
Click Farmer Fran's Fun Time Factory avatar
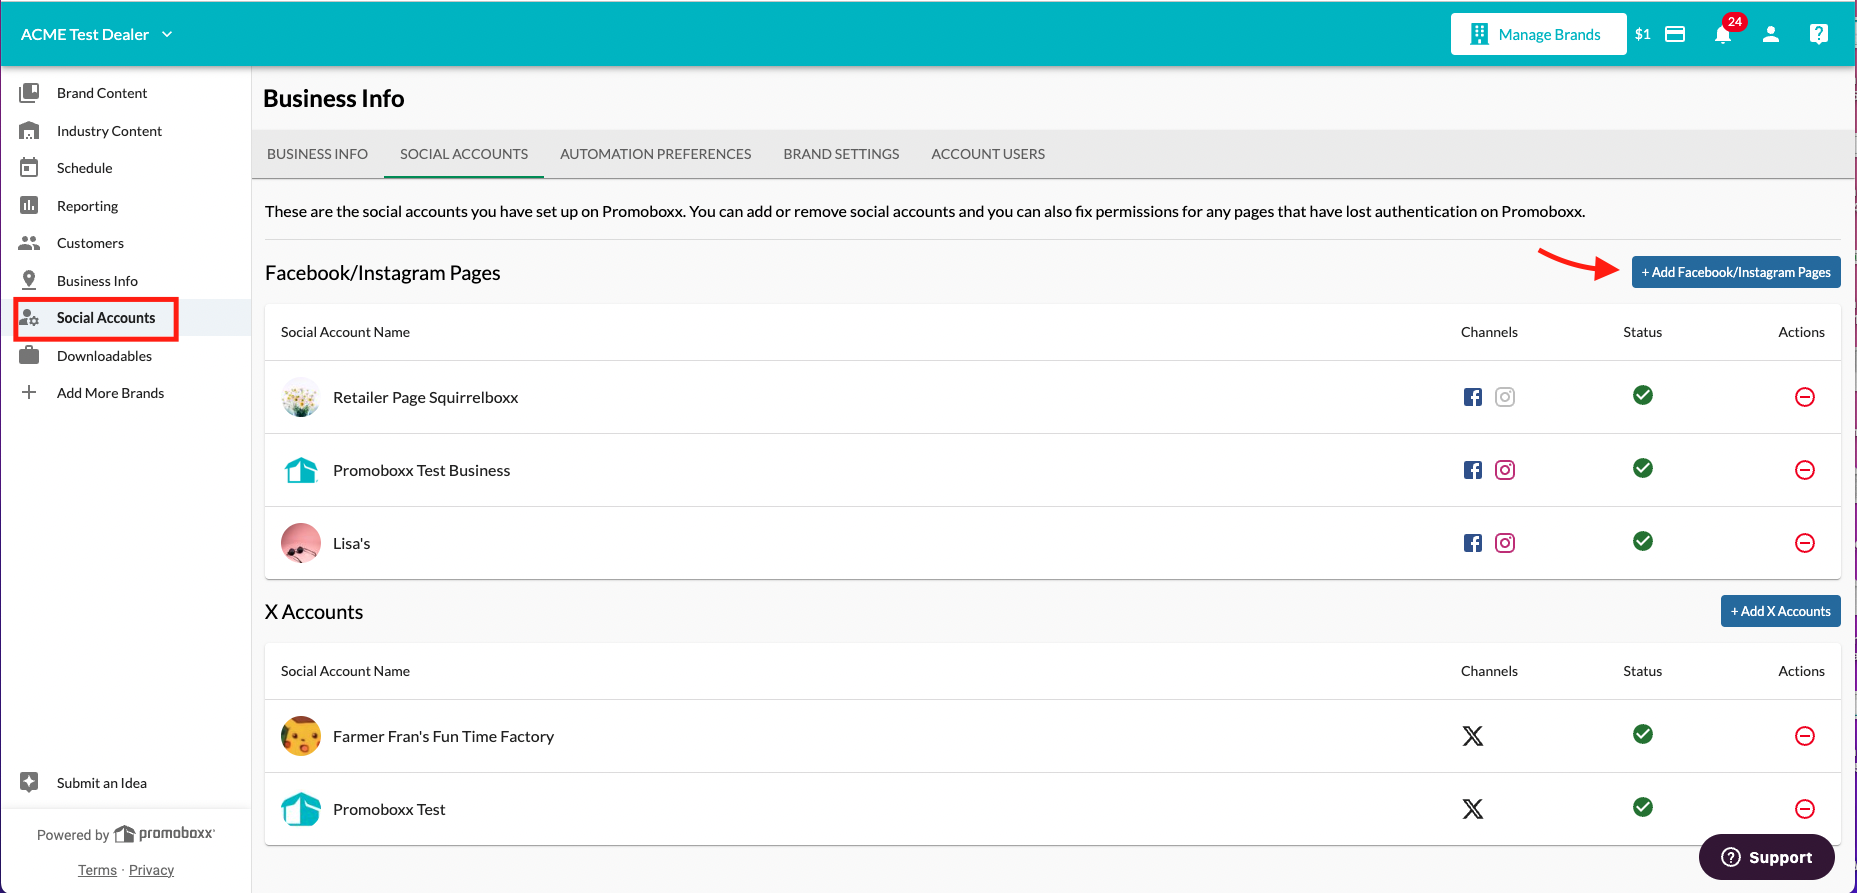(301, 736)
